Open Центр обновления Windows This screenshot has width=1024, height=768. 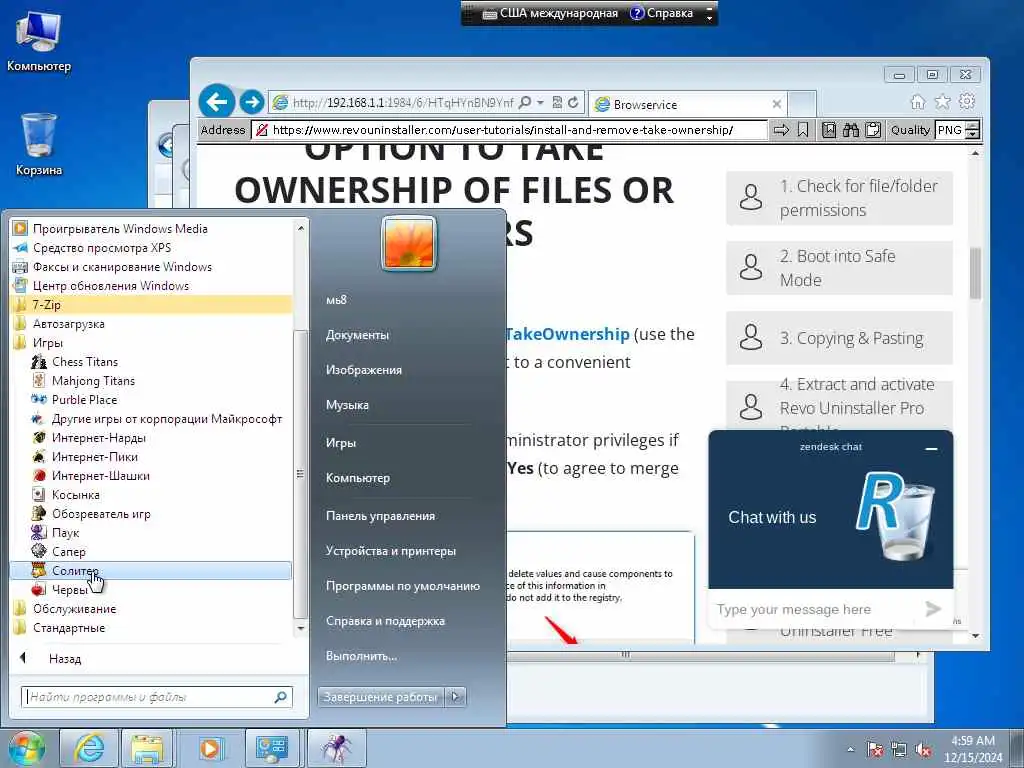tap(111, 285)
